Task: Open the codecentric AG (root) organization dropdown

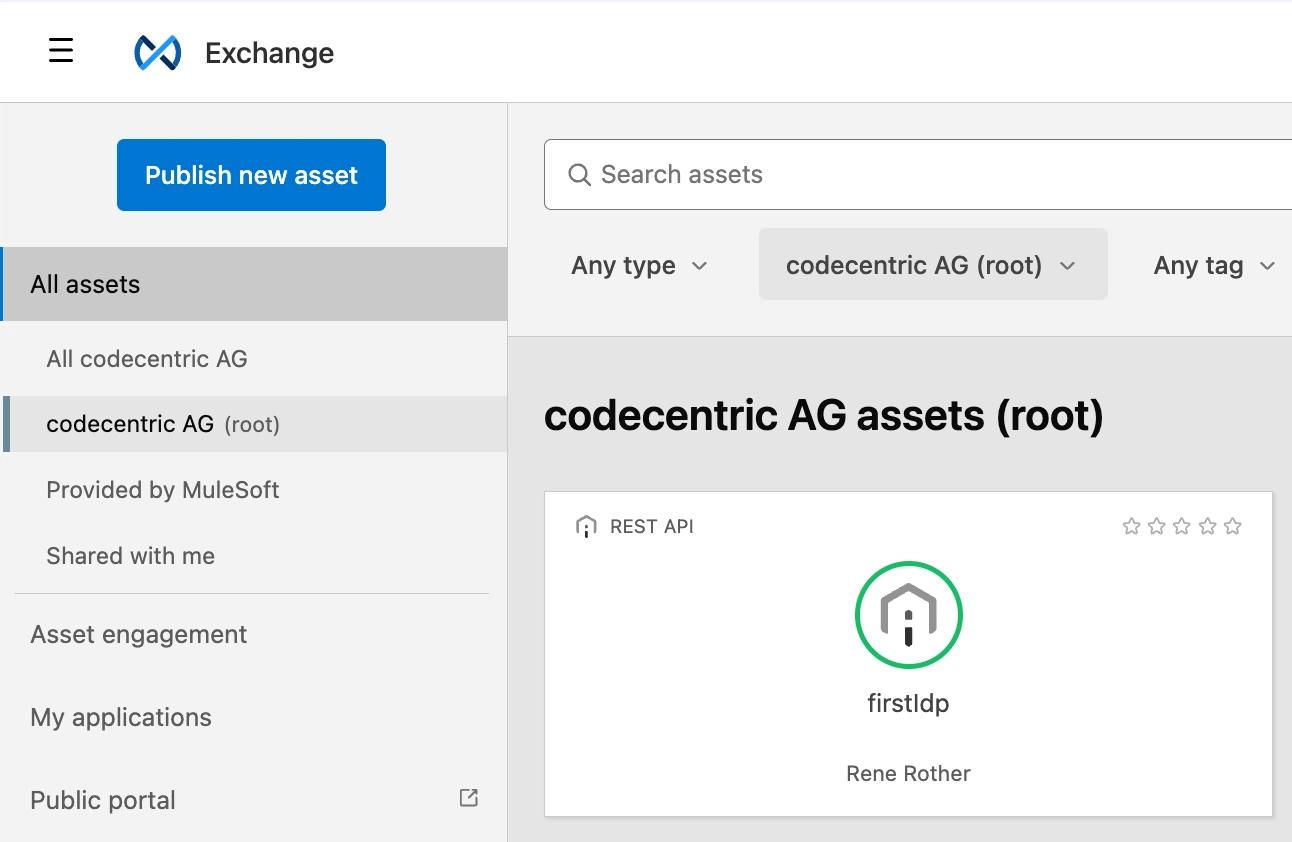Action: (932, 265)
